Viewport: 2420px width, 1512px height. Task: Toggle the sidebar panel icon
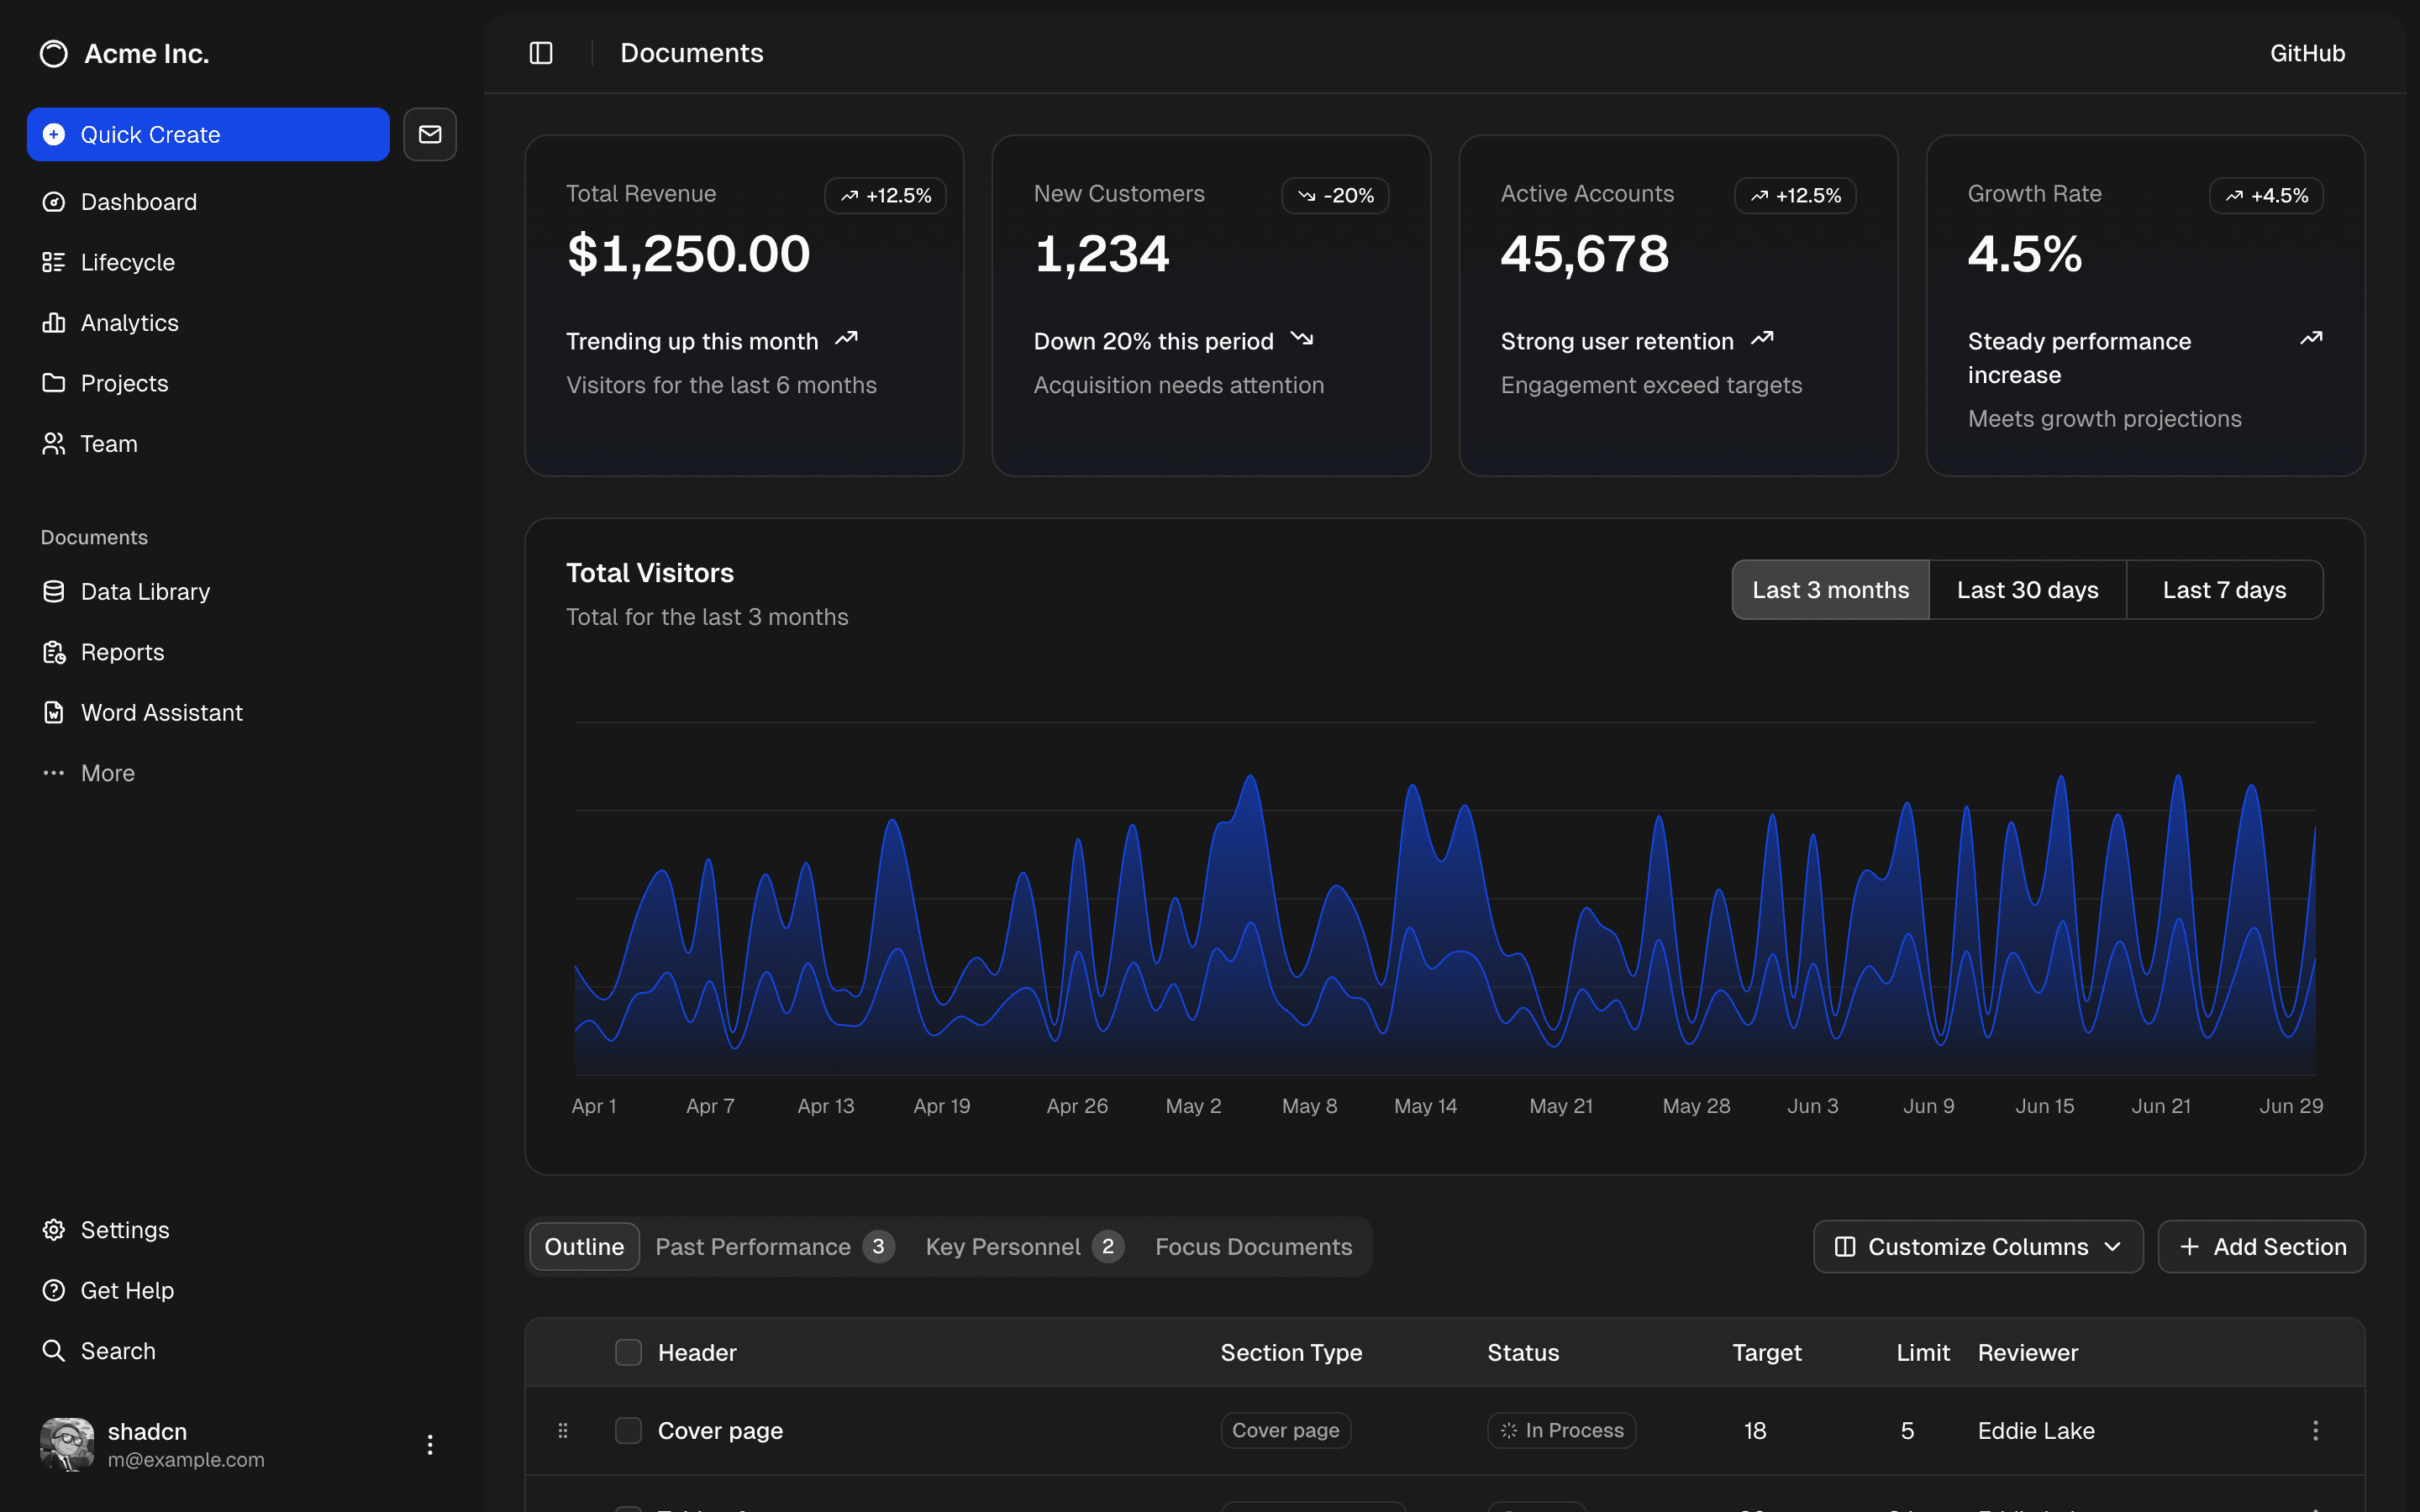point(540,53)
